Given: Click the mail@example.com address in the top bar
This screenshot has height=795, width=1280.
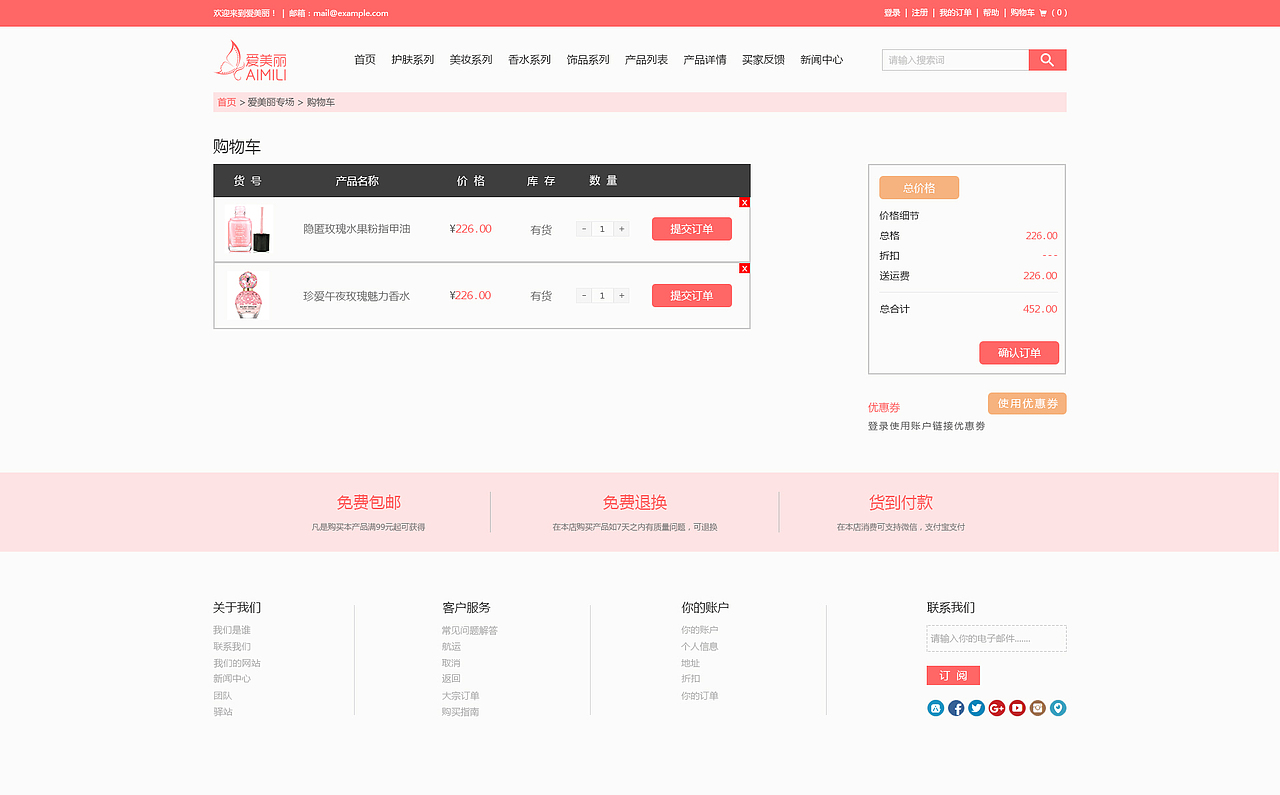Looking at the screenshot, I should pyautogui.click(x=351, y=13).
